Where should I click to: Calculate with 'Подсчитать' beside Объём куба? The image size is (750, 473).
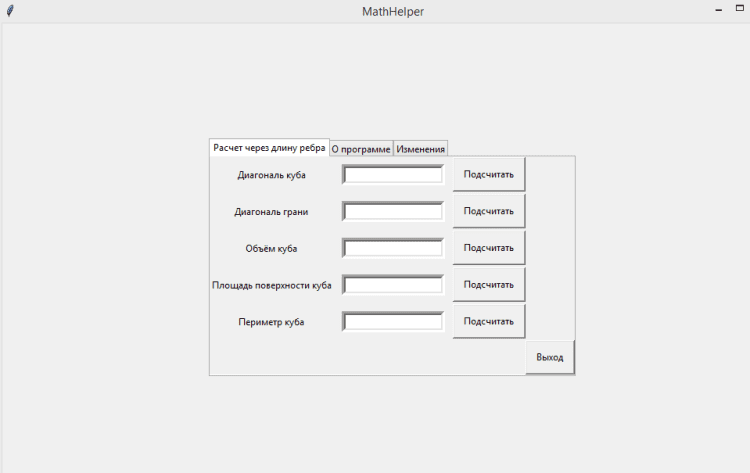click(488, 248)
